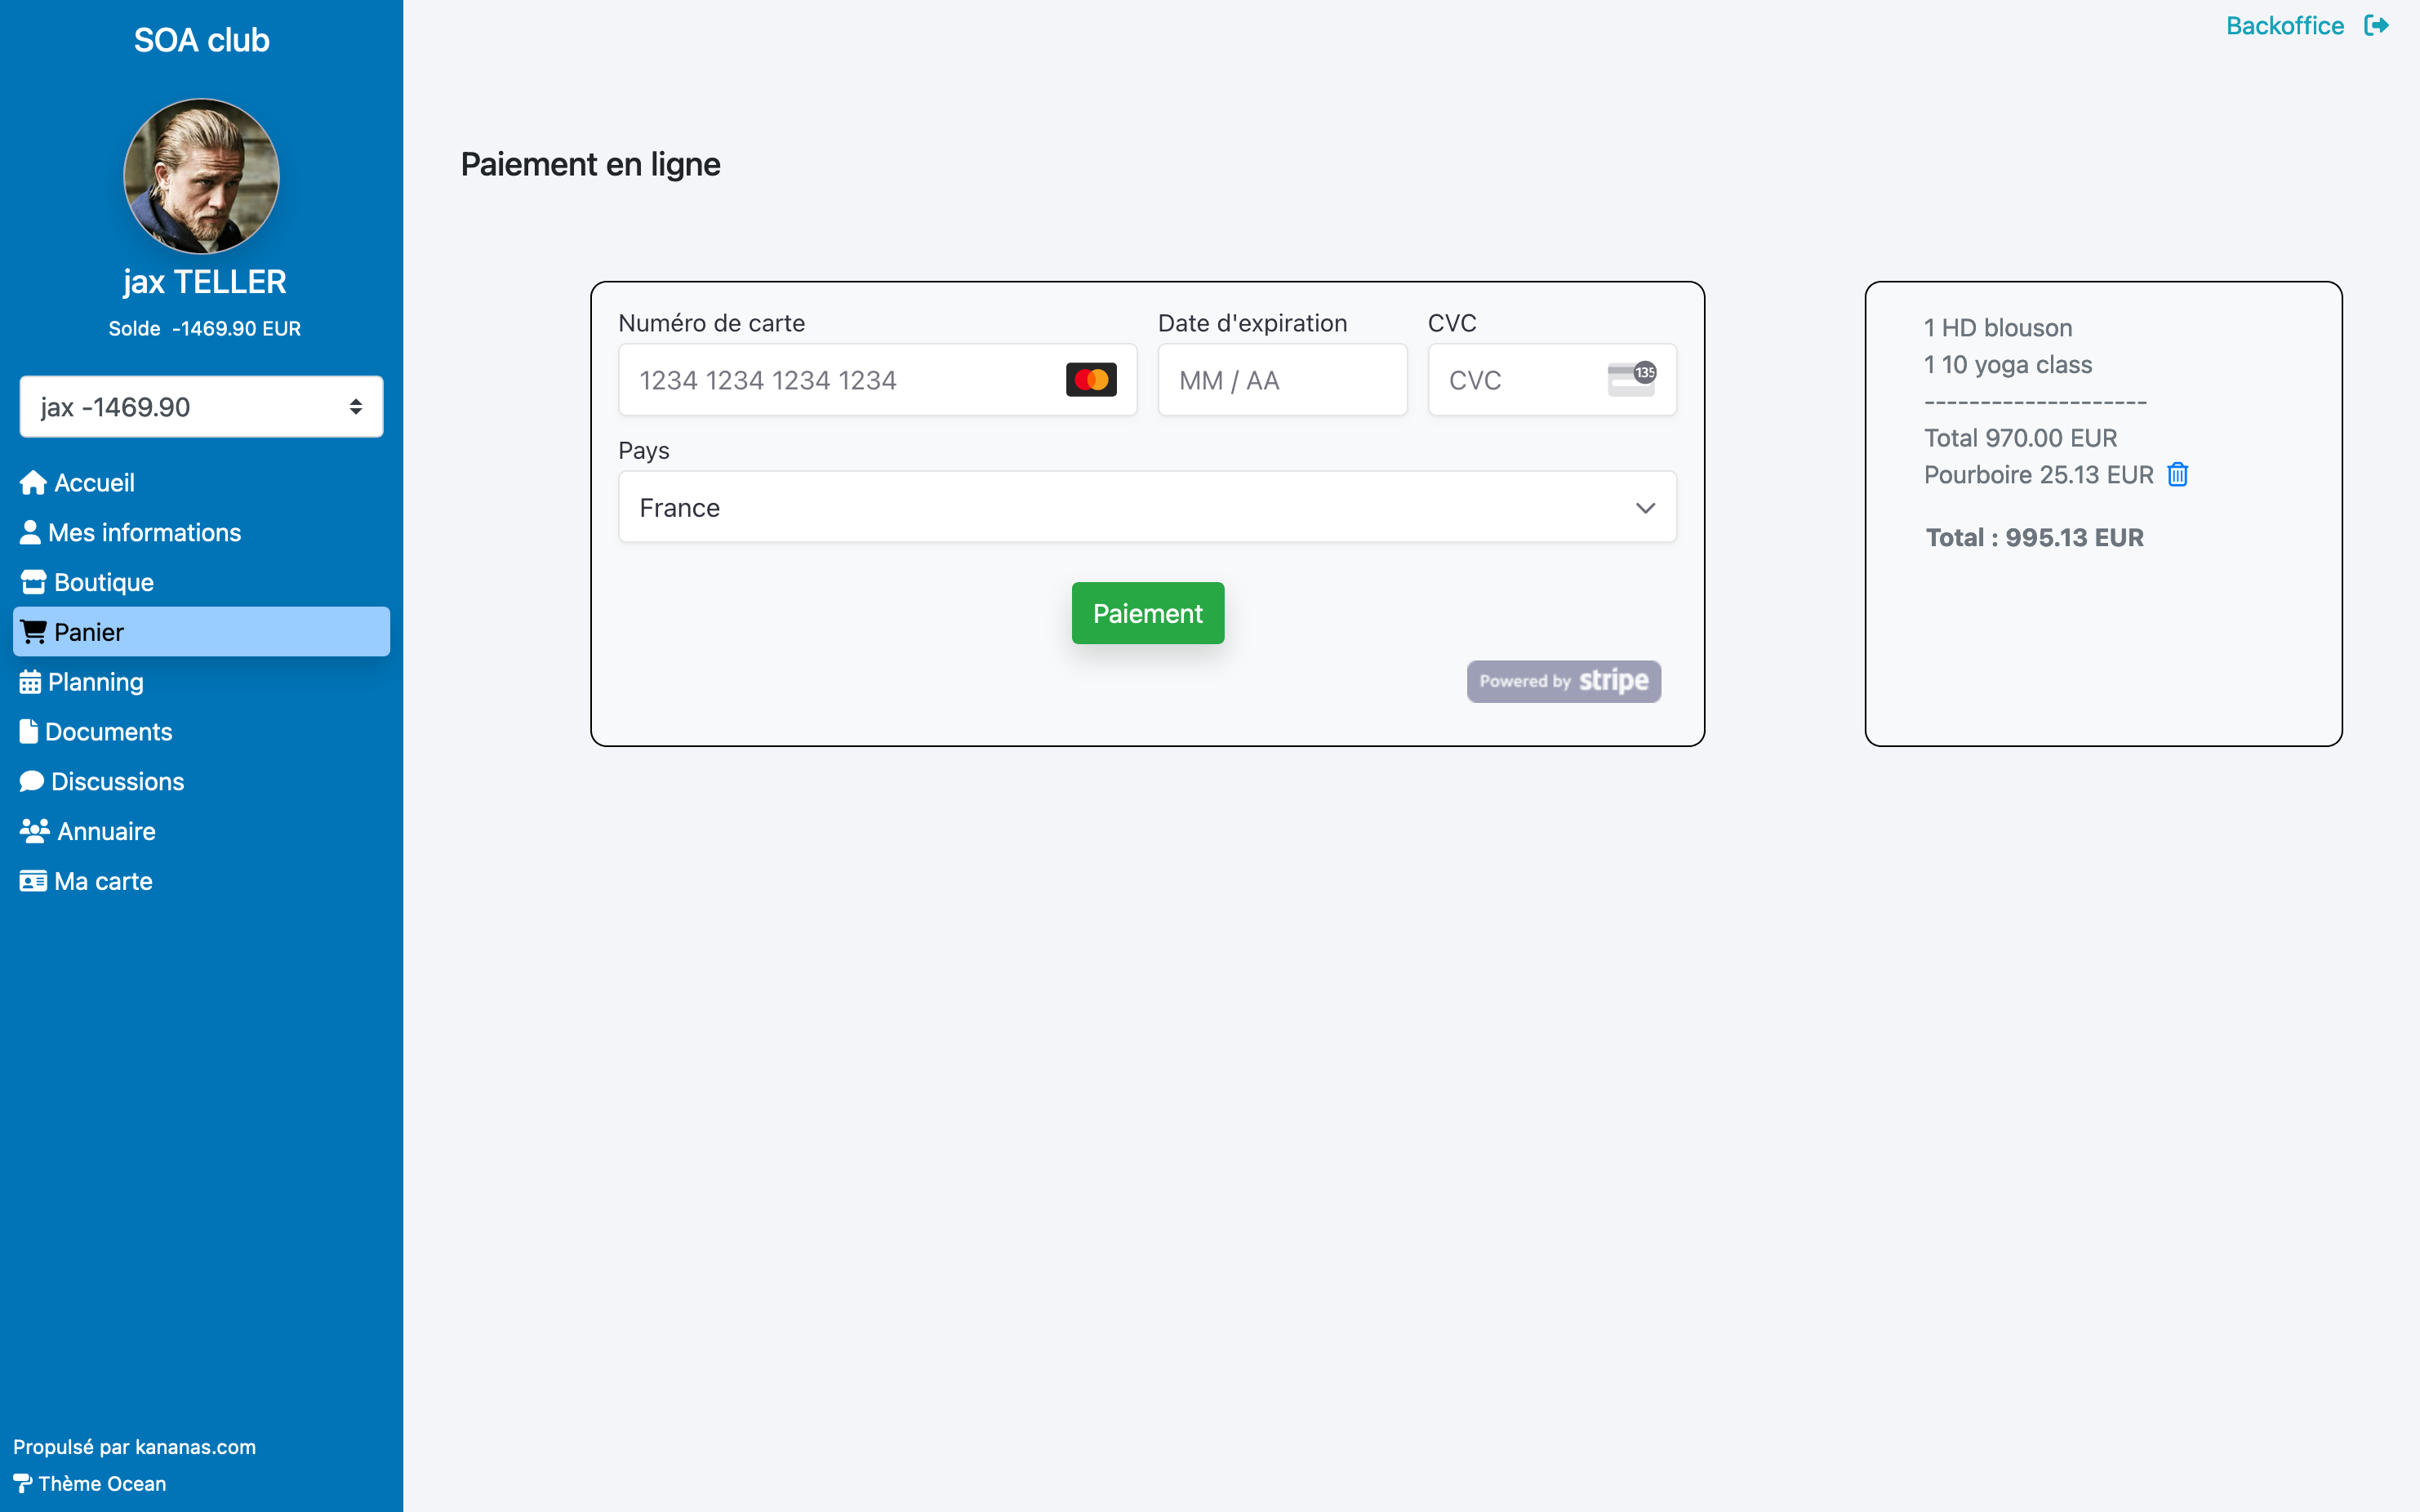
Task: Open the jax -1469.90 account selector
Action: 201,407
